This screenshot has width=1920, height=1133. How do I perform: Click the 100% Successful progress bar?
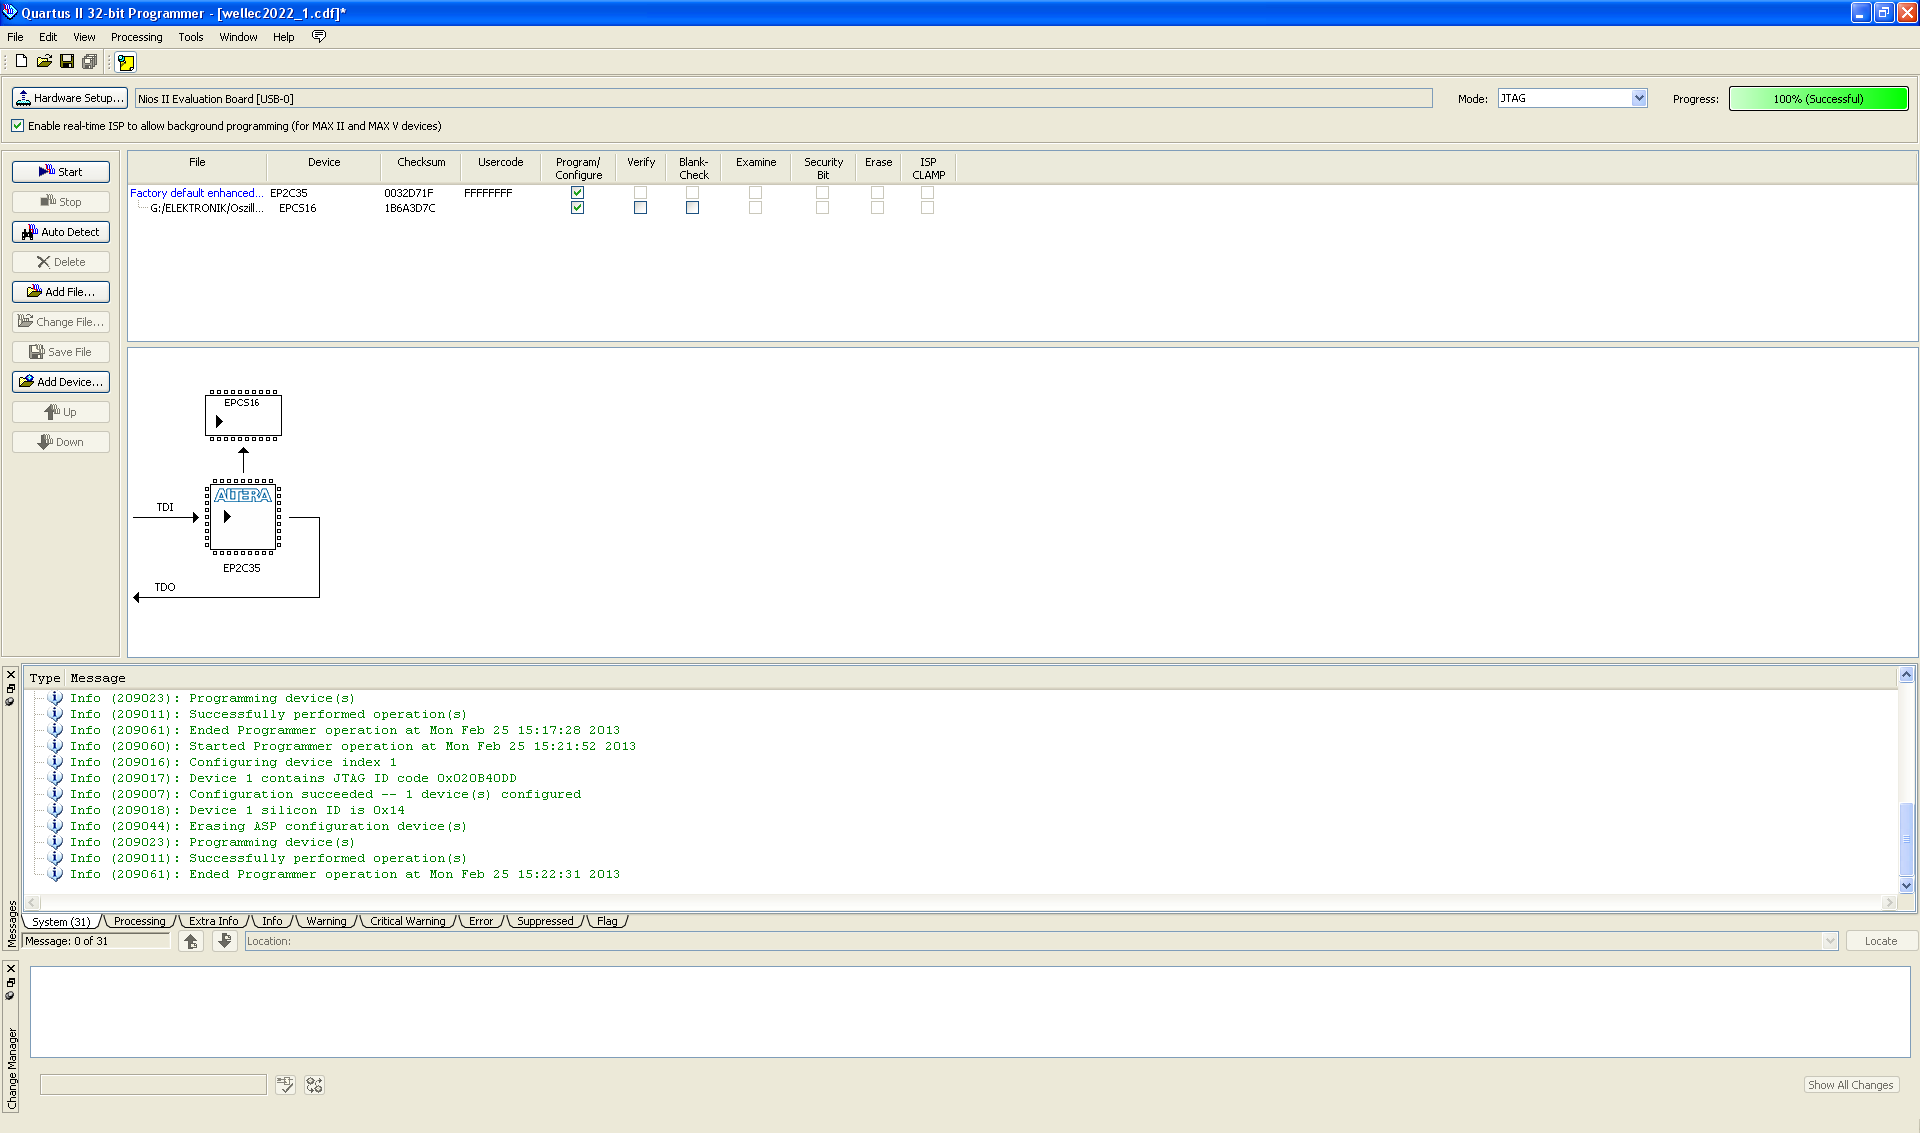[1819, 98]
